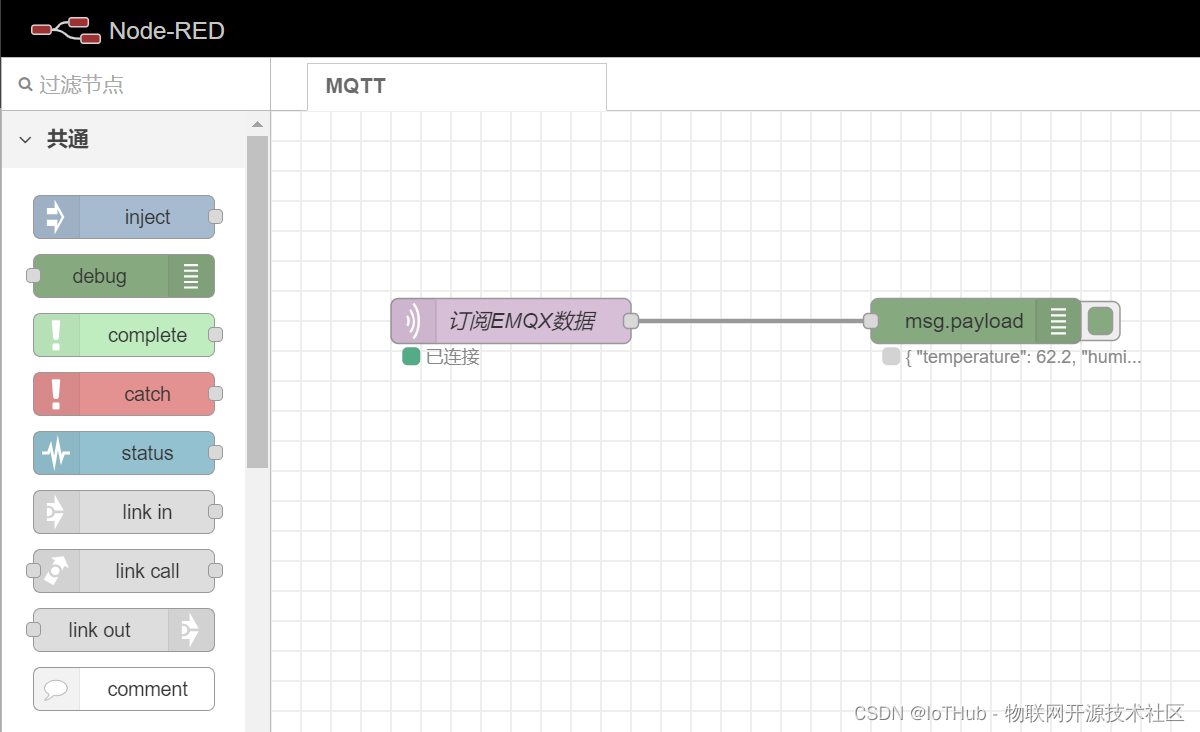Click the link in node arrow icon

pyautogui.click(x=56, y=512)
